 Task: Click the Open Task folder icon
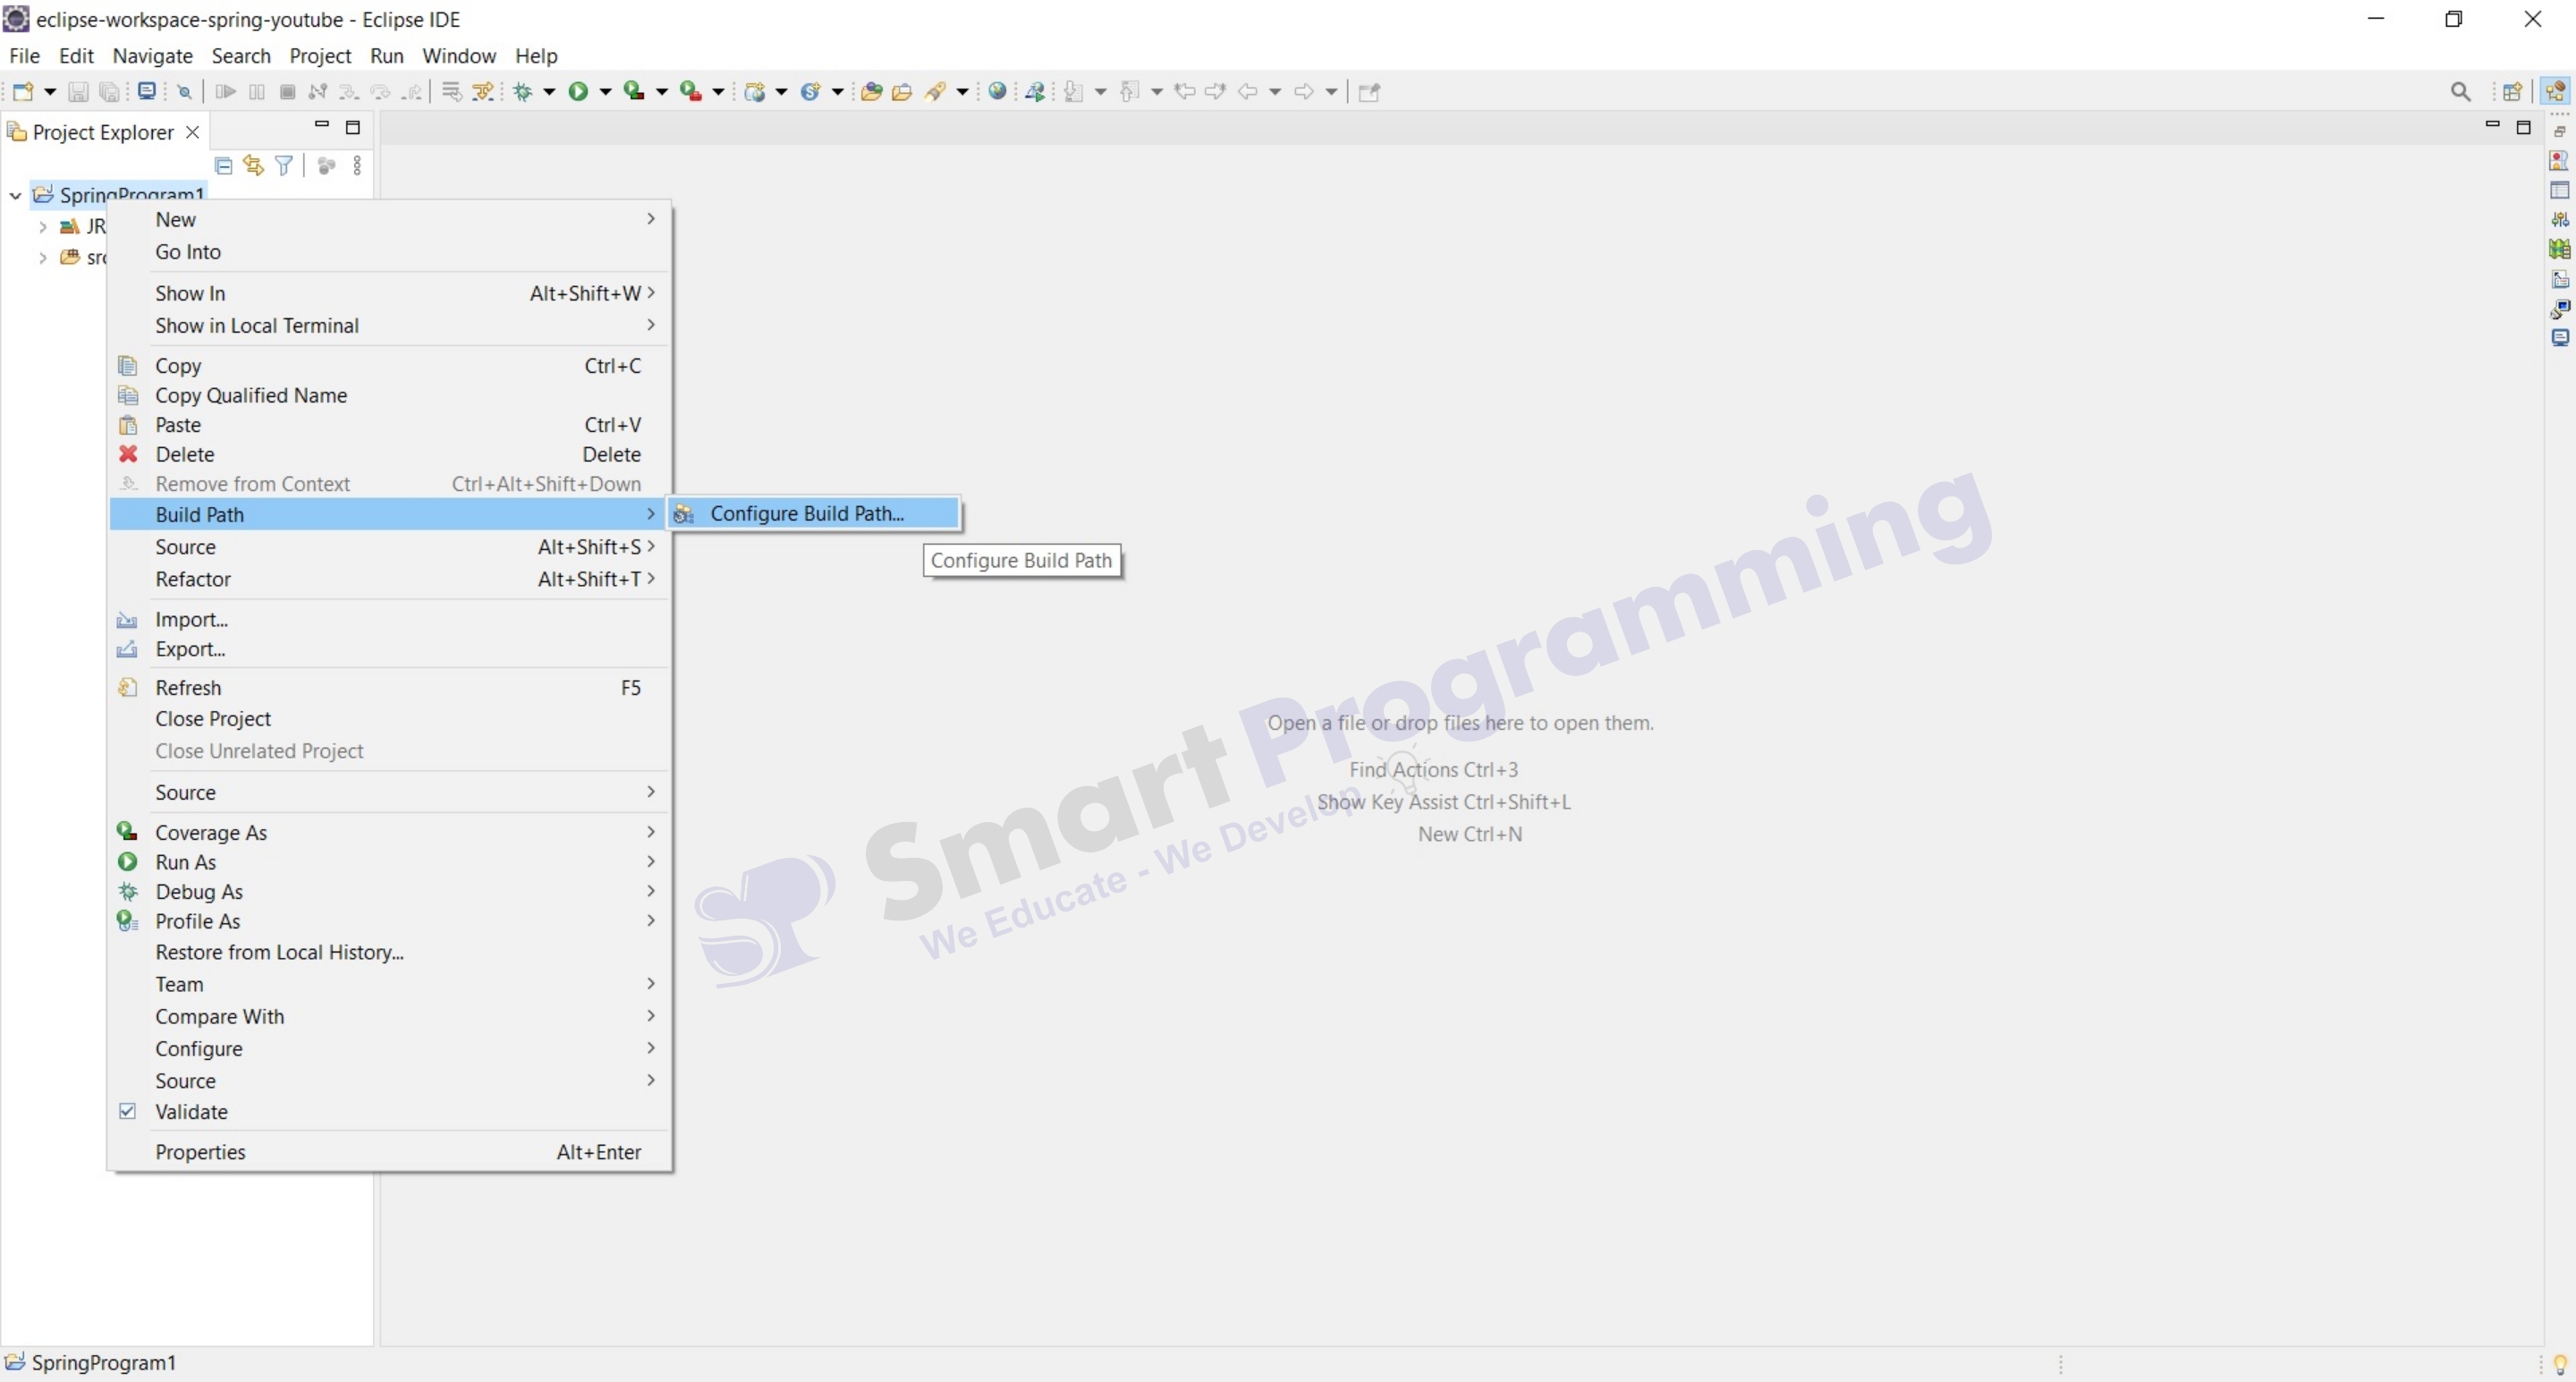click(x=902, y=92)
